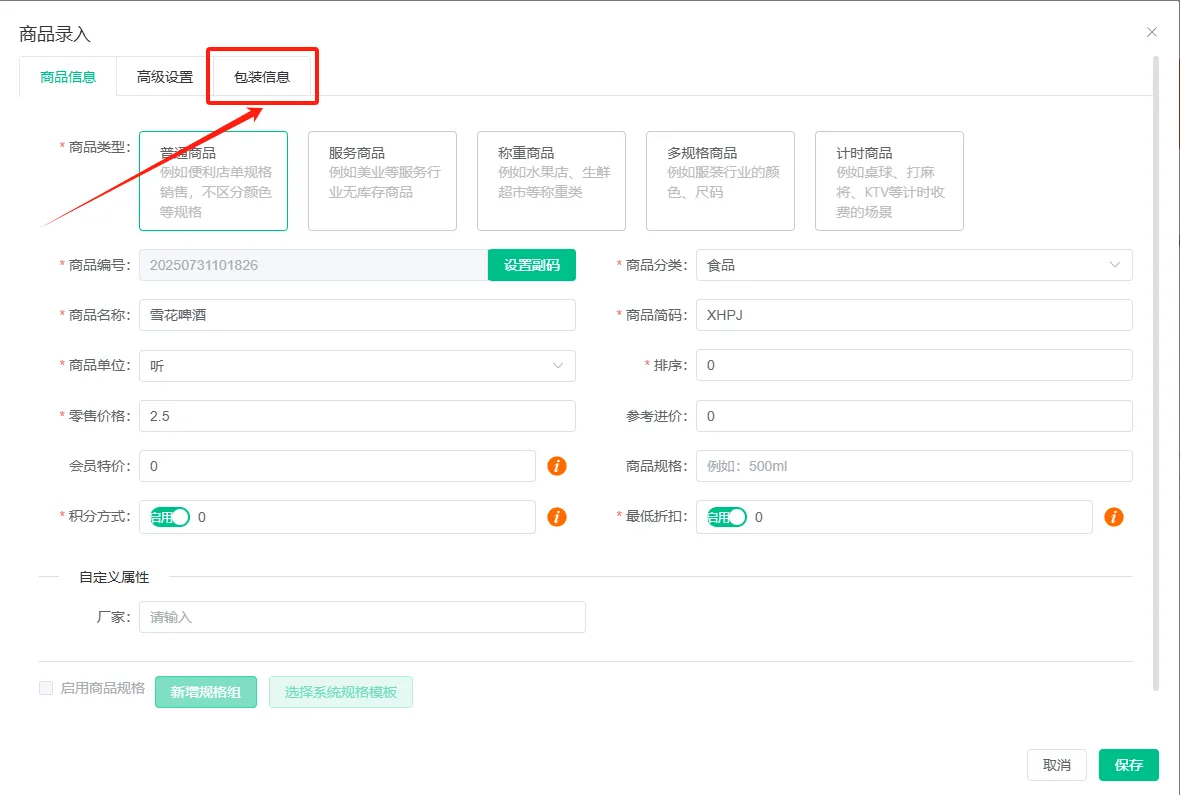Select the 称重商品 product type

[x=551, y=181]
